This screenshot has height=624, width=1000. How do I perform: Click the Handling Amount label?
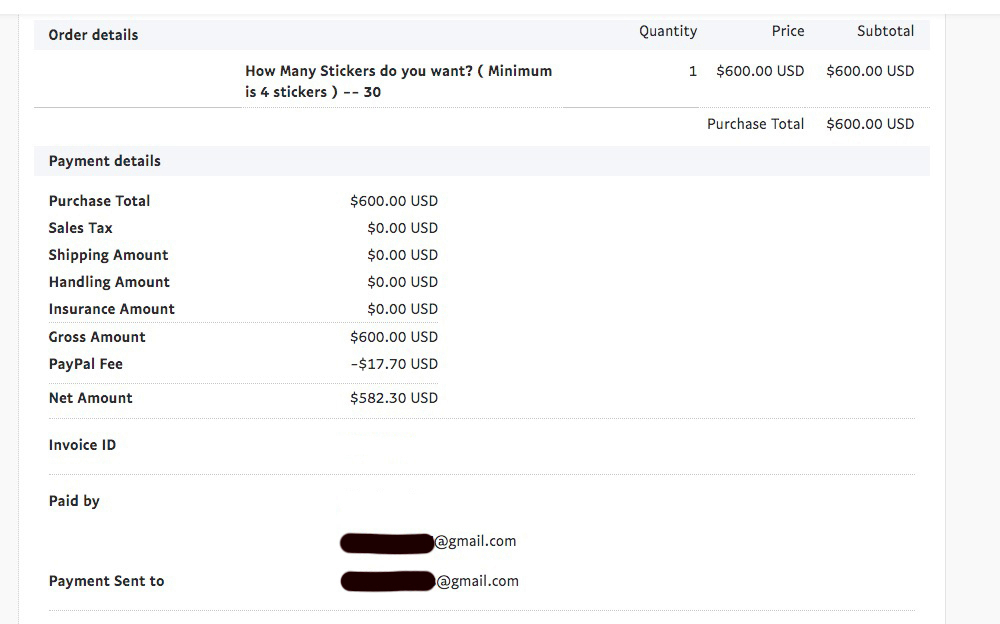109,282
